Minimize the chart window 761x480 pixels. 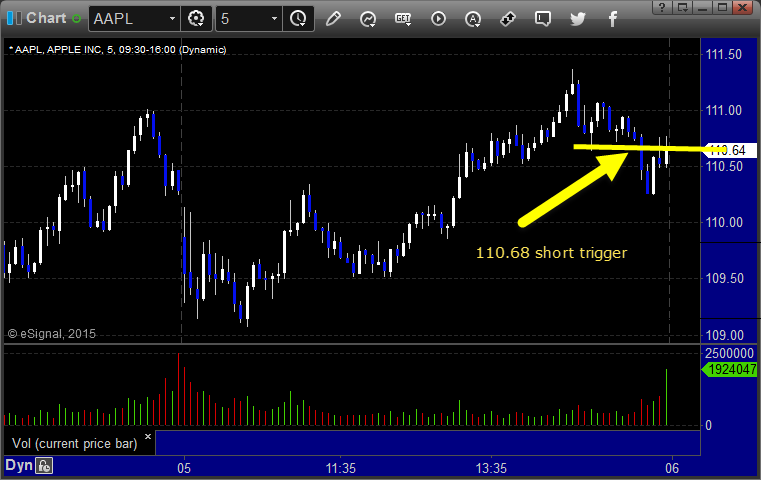(x=702, y=7)
